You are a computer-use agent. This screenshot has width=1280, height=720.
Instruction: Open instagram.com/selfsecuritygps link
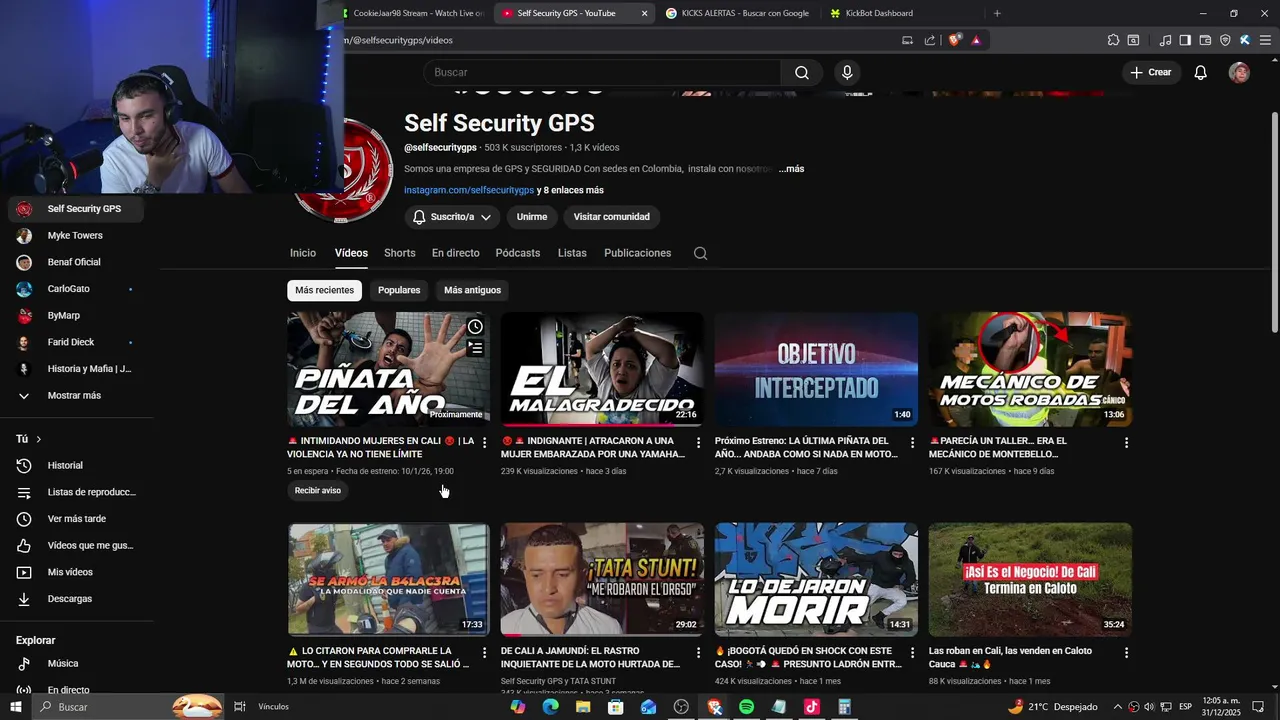click(x=469, y=190)
